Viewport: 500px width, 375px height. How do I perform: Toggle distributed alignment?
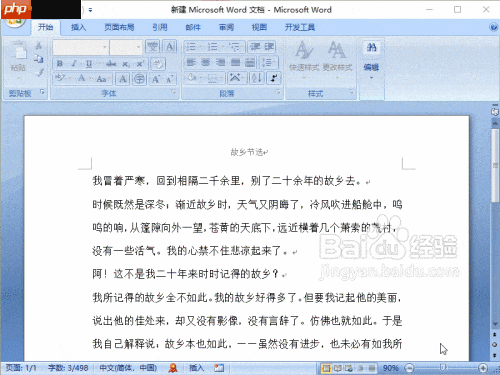(250, 62)
